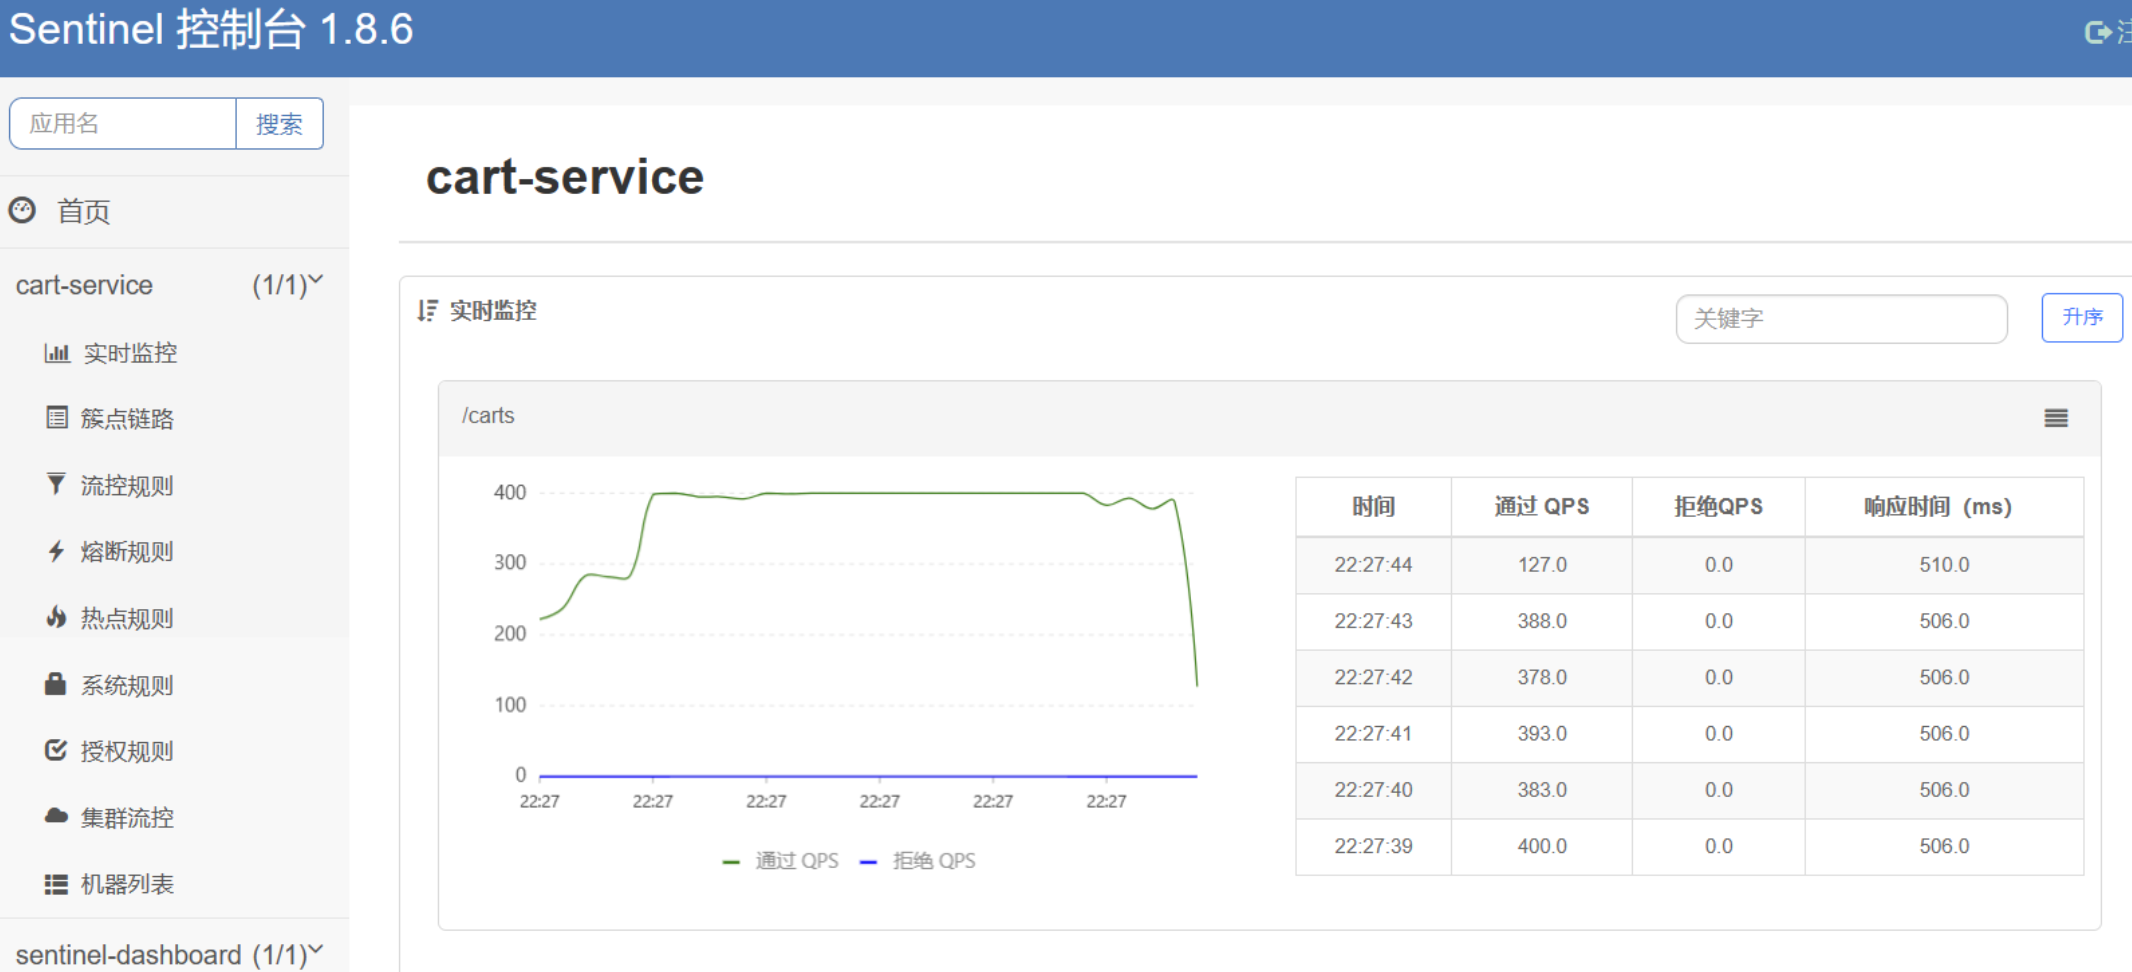Click the 通过 QPS column header

click(1542, 507)
